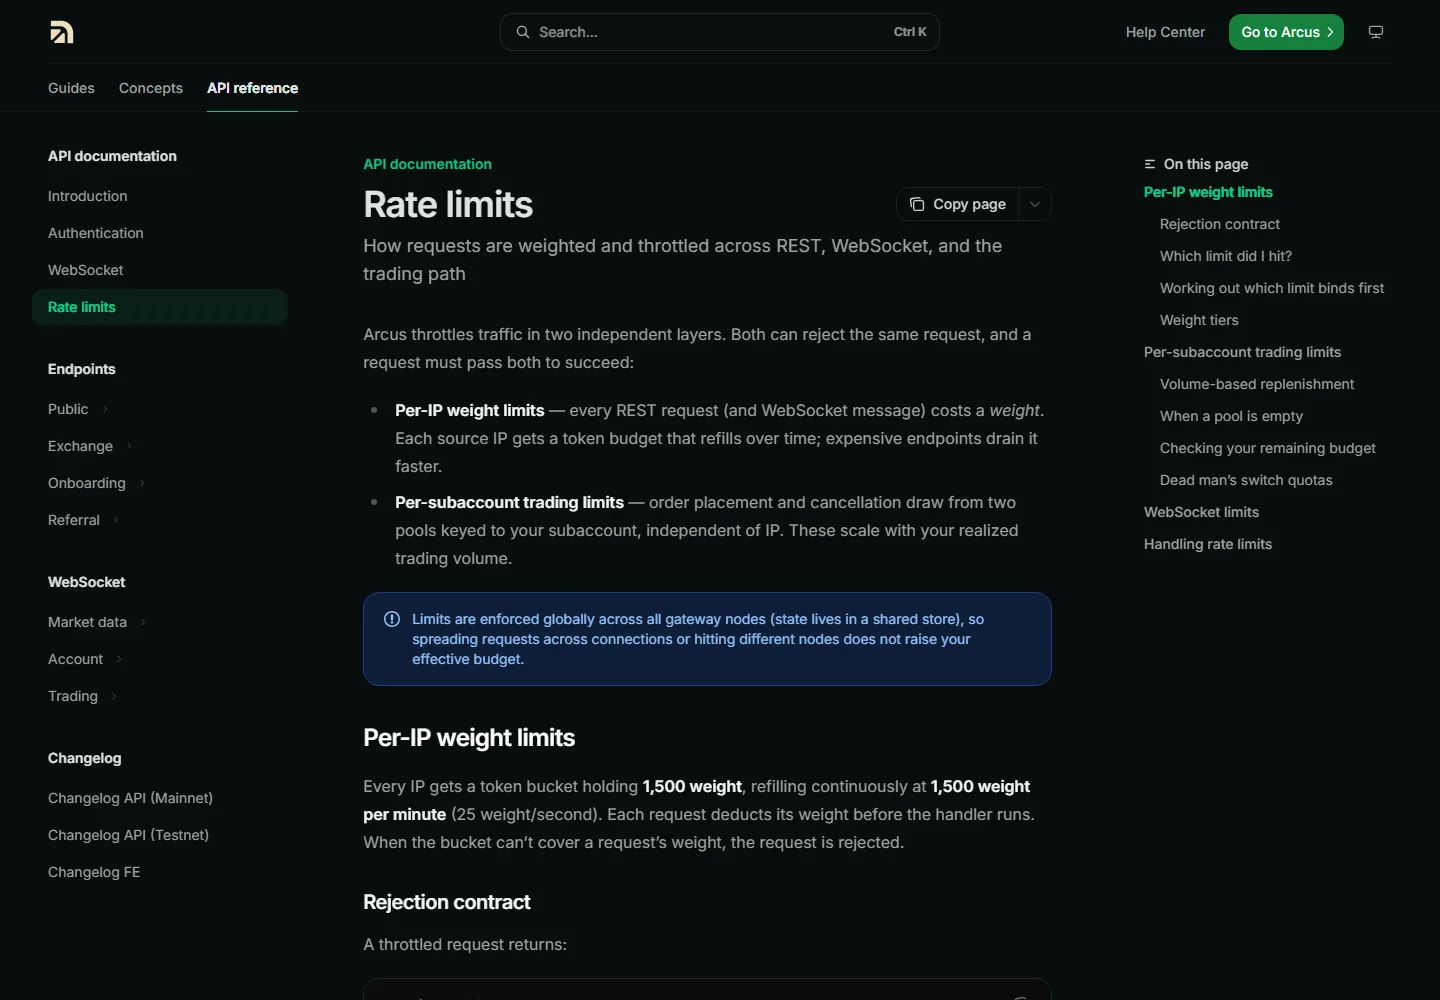Expand the Referral endpoints section

(116, 520)
